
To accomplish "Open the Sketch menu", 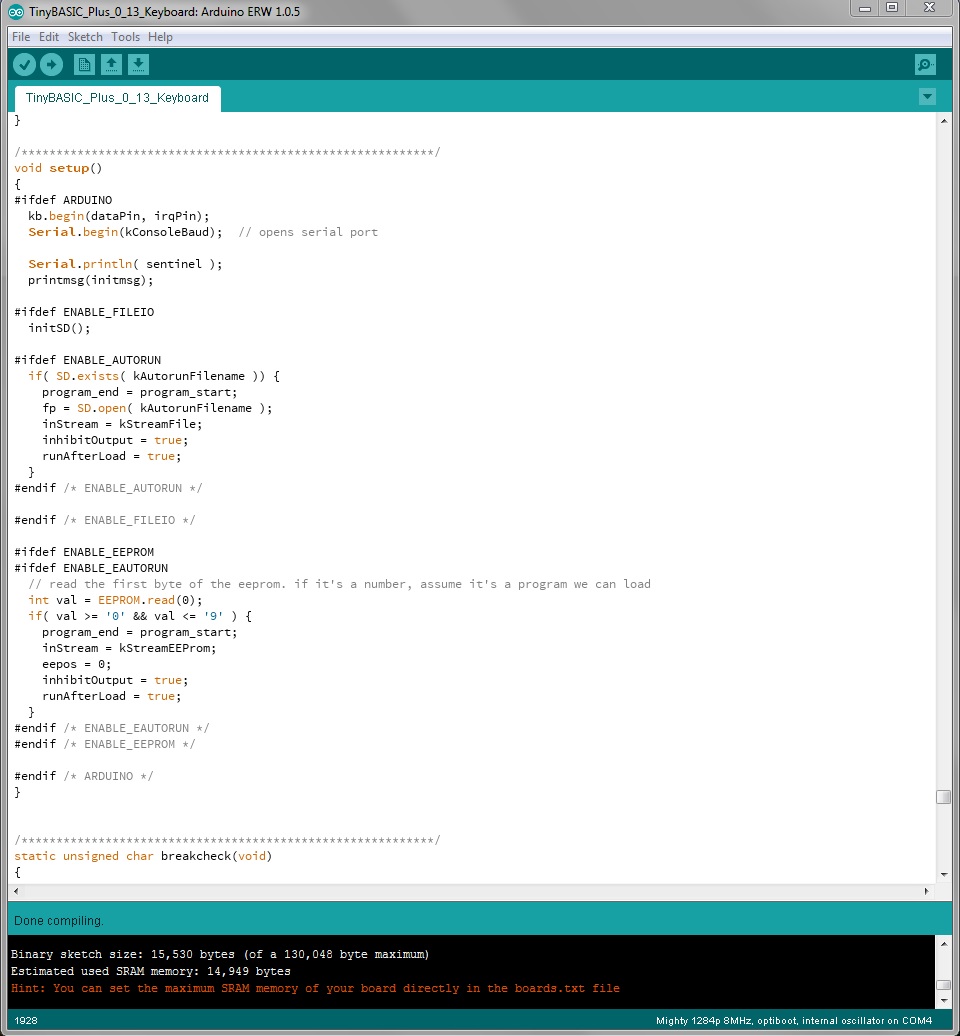I will point(85,36).
